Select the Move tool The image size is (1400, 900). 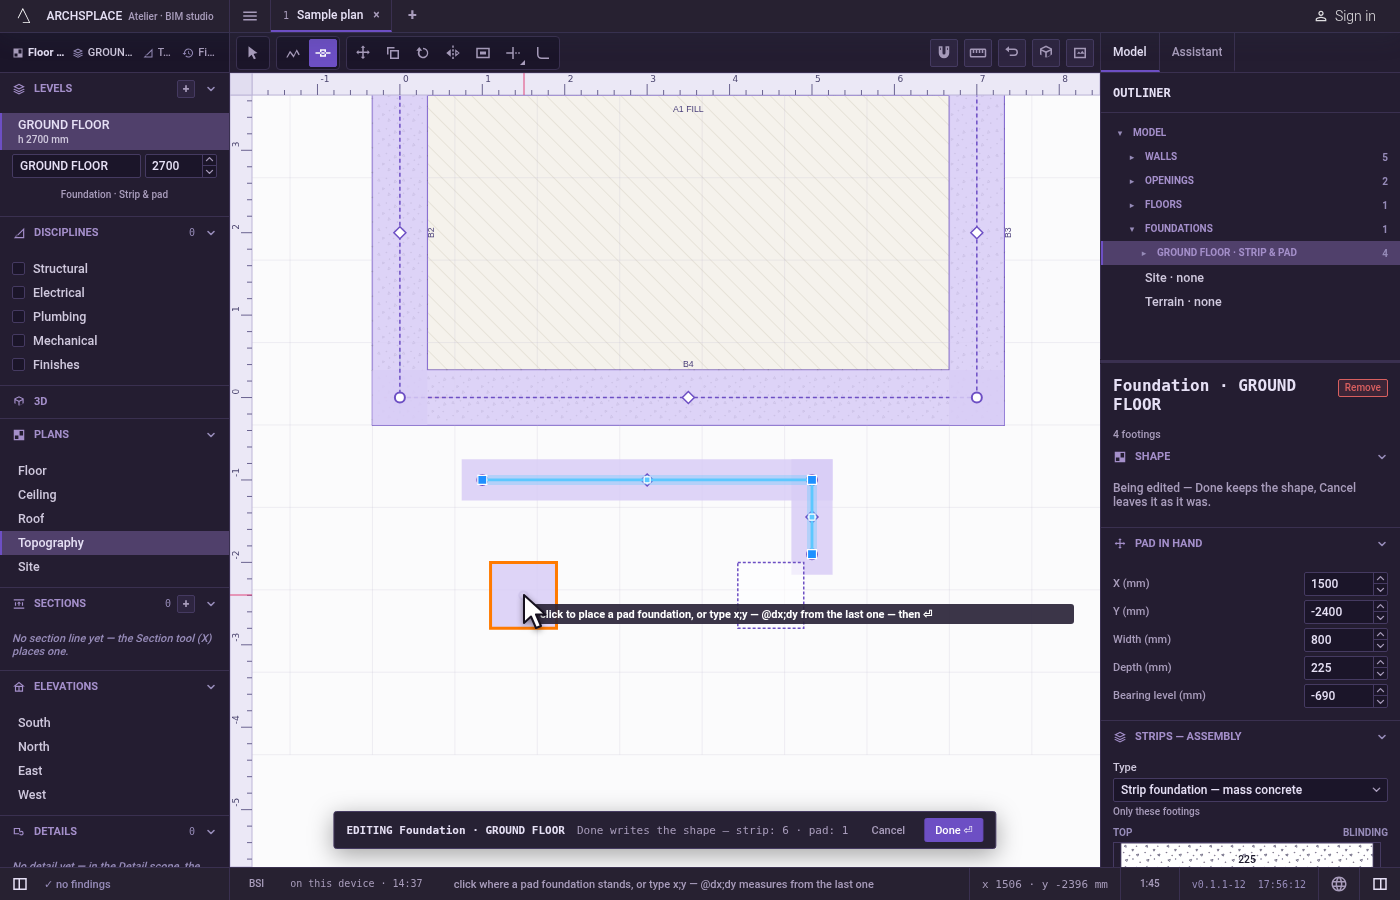click(x=363, y=53)
